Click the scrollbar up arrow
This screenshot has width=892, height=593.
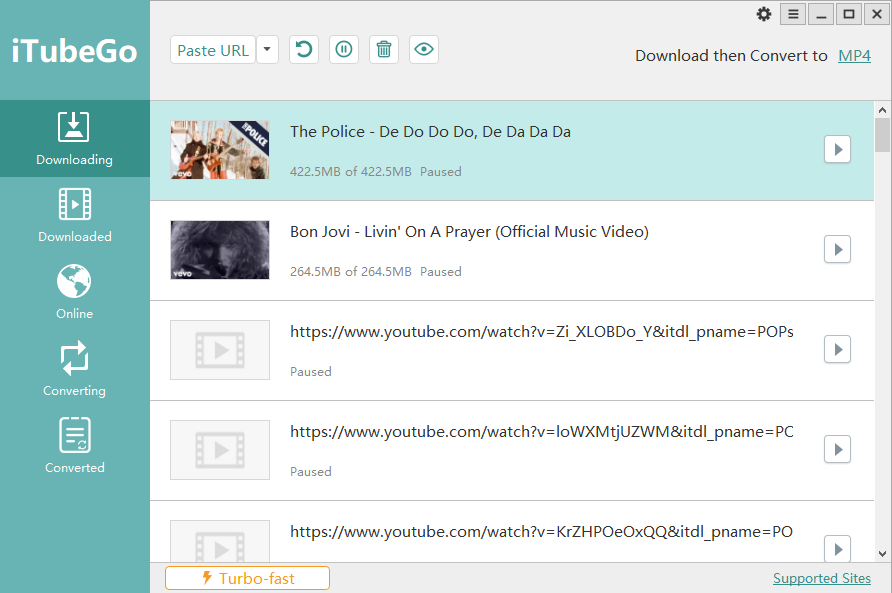882,110
